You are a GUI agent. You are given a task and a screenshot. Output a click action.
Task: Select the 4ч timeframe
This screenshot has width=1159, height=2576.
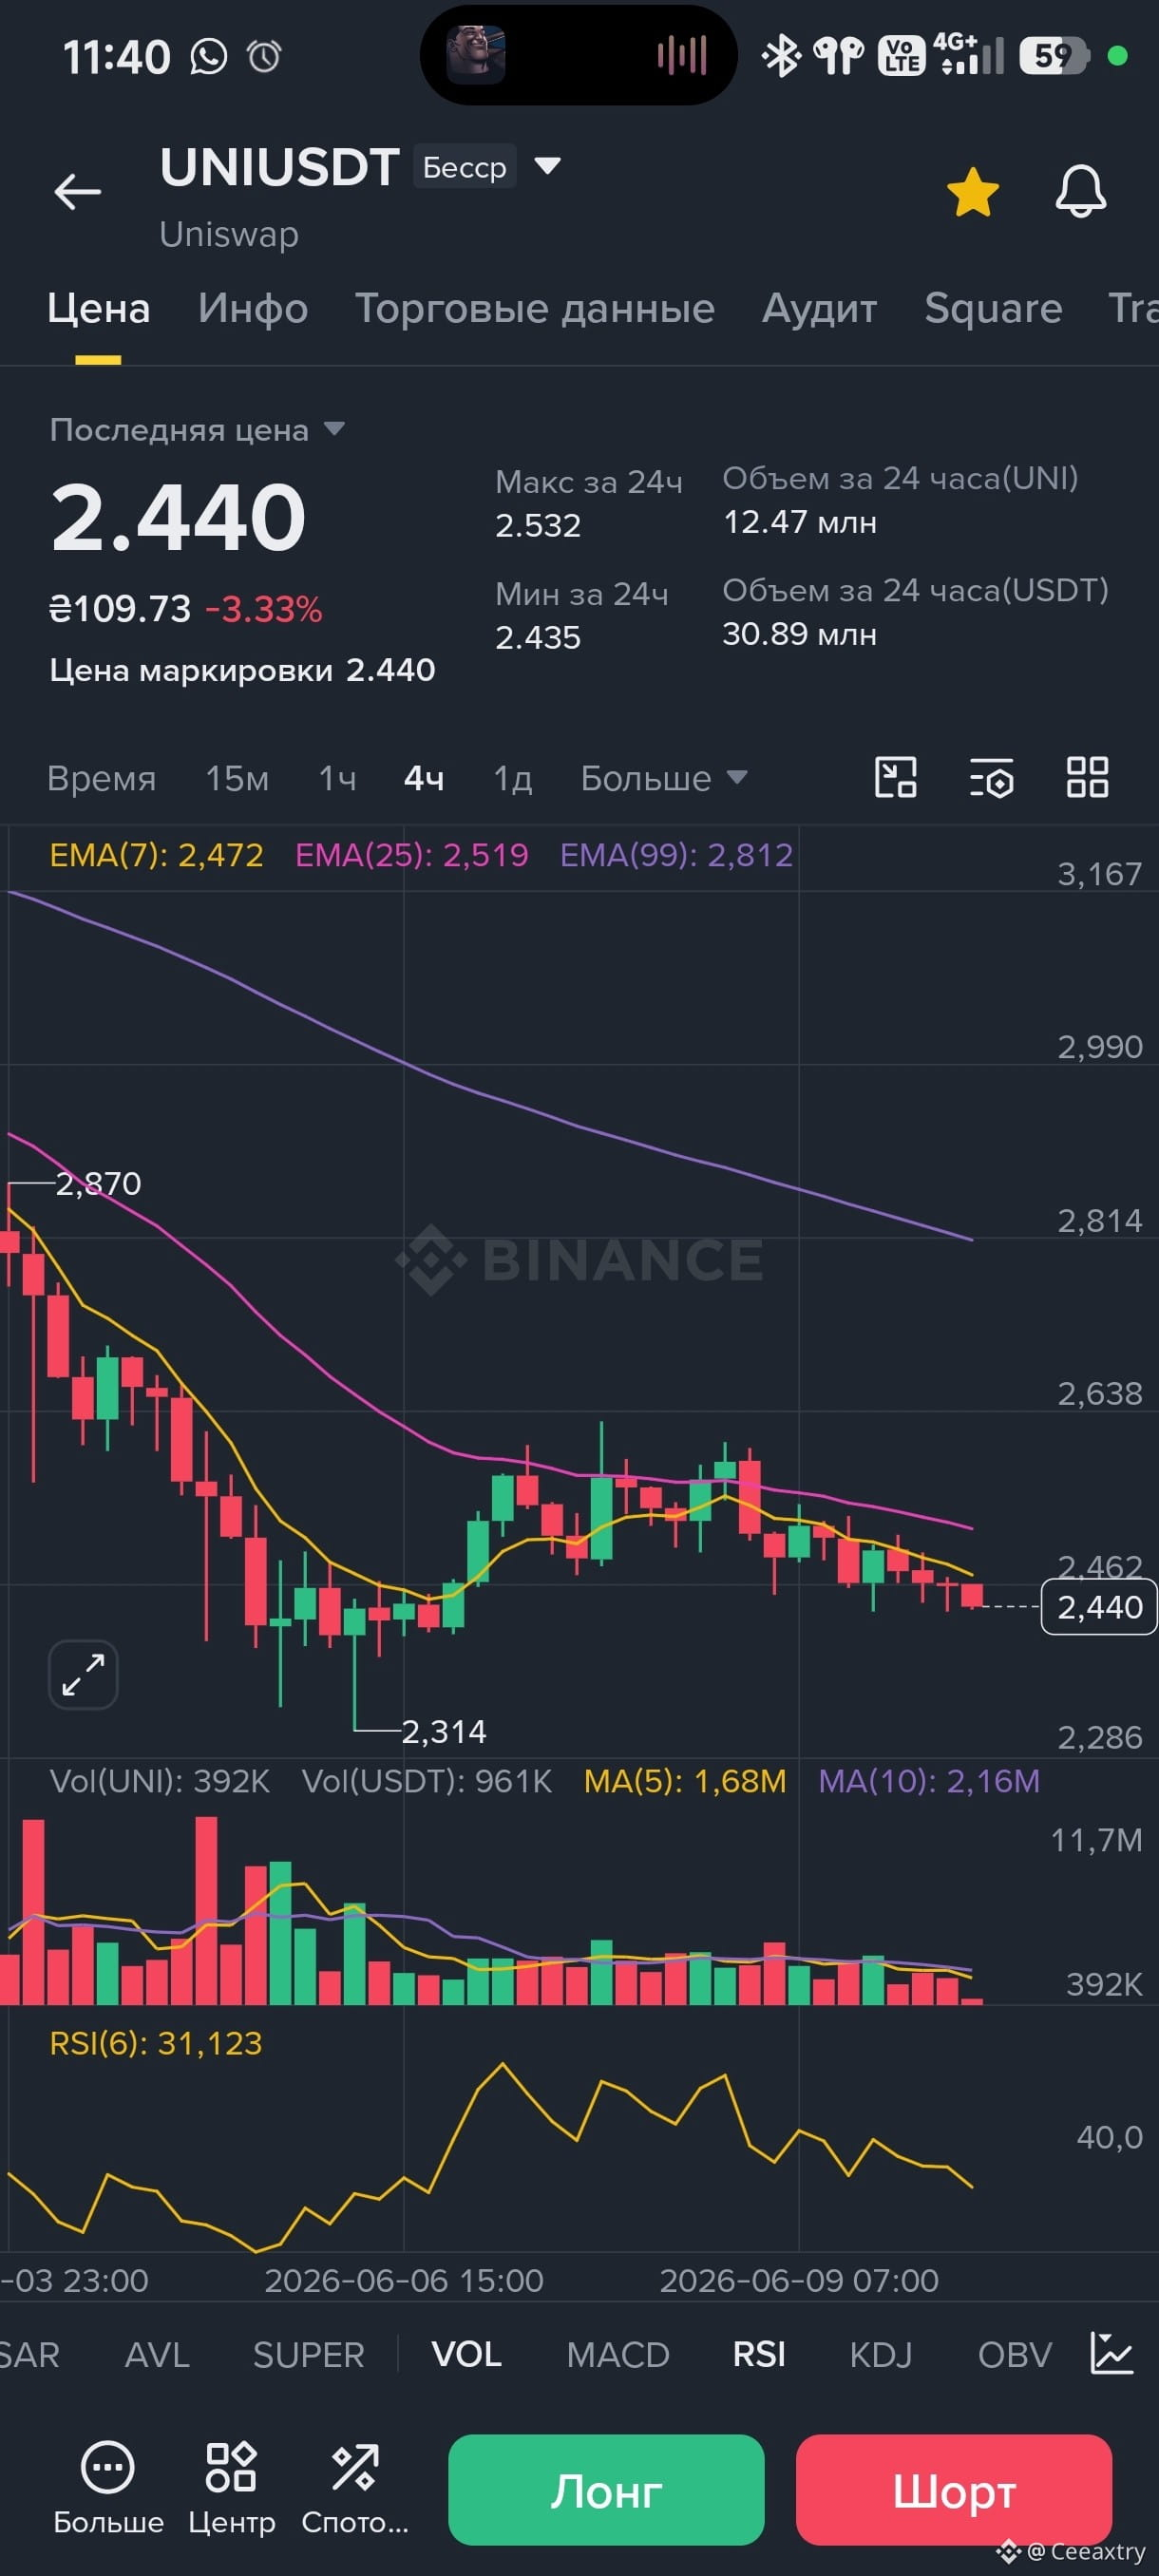pos(424,778)
